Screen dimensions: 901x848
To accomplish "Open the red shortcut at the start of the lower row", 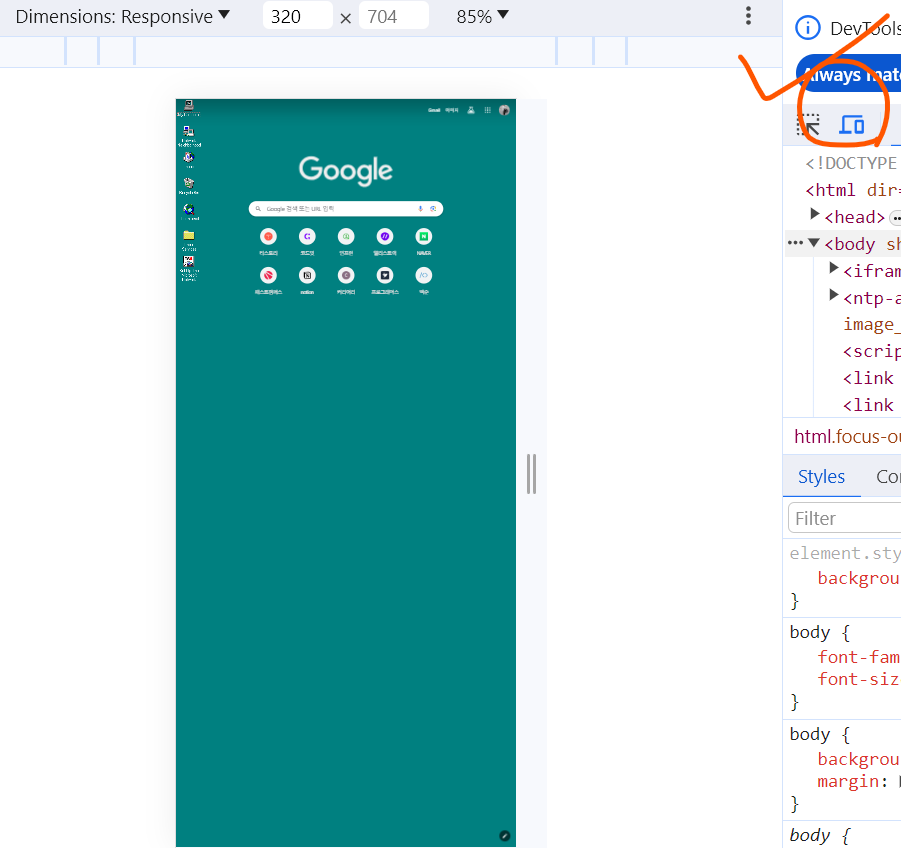I will pos(268,275).
